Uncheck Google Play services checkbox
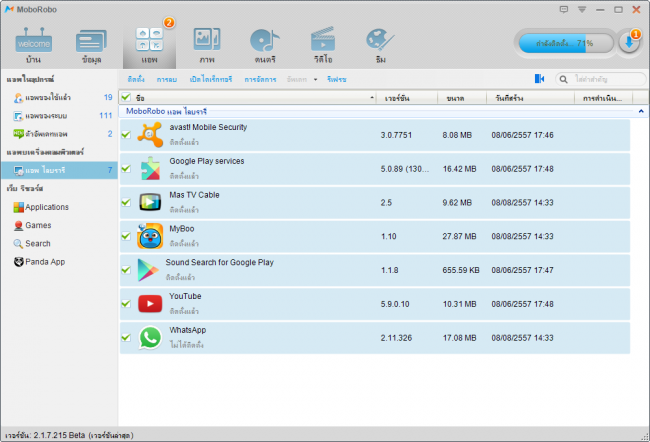Viewport: 650px width, 442px height. (x=126, y=168)
